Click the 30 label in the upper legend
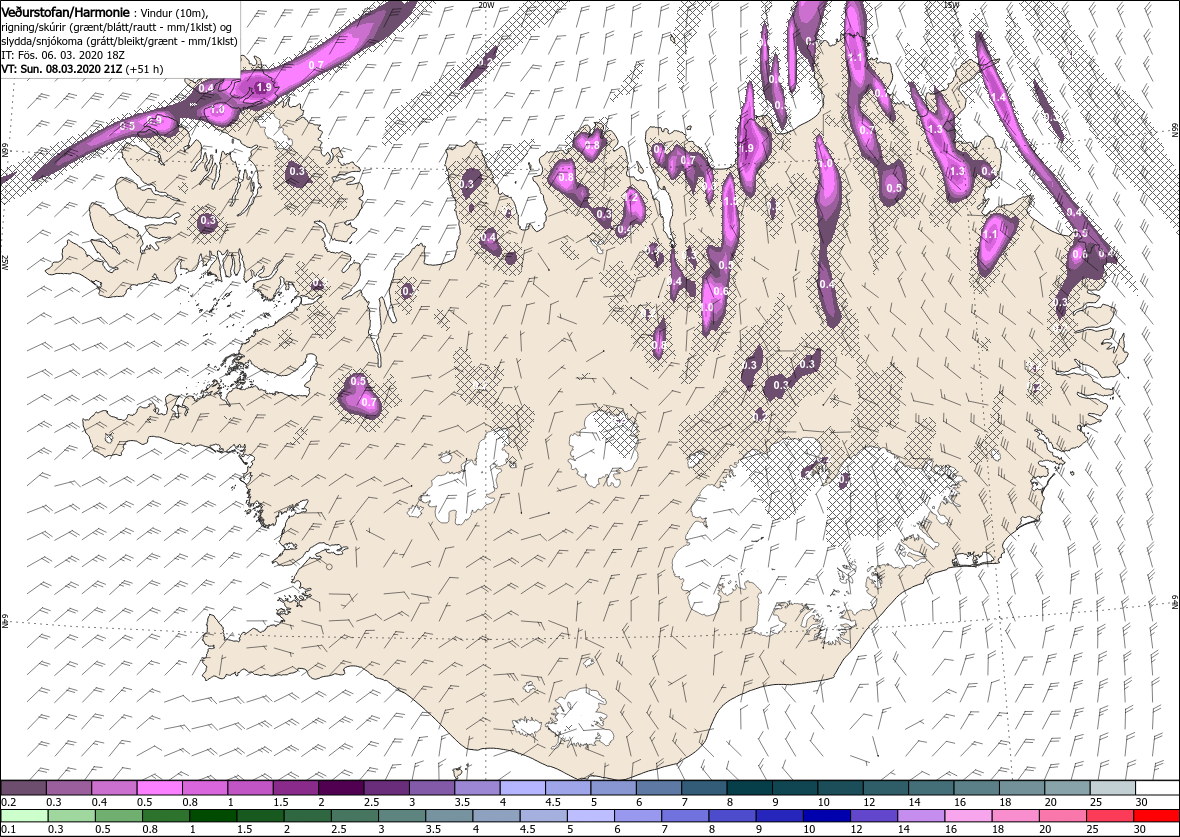 pos(1141,802)
